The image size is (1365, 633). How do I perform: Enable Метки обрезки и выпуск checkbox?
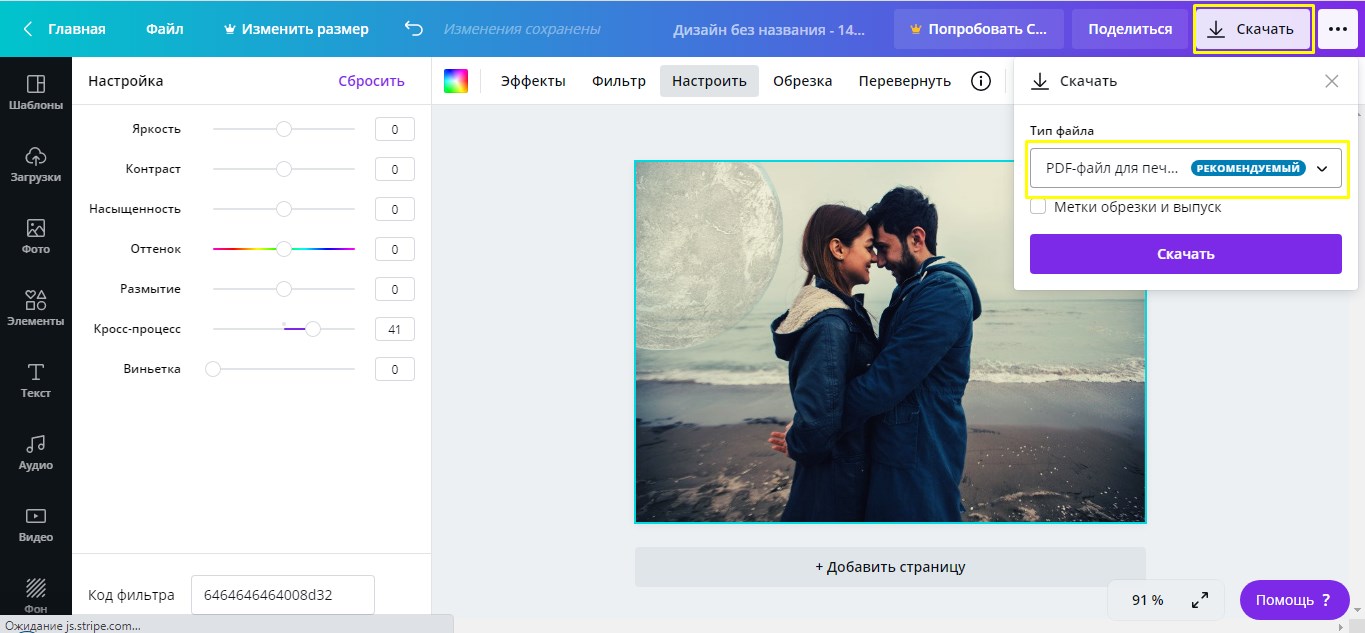coord(1038,207)
